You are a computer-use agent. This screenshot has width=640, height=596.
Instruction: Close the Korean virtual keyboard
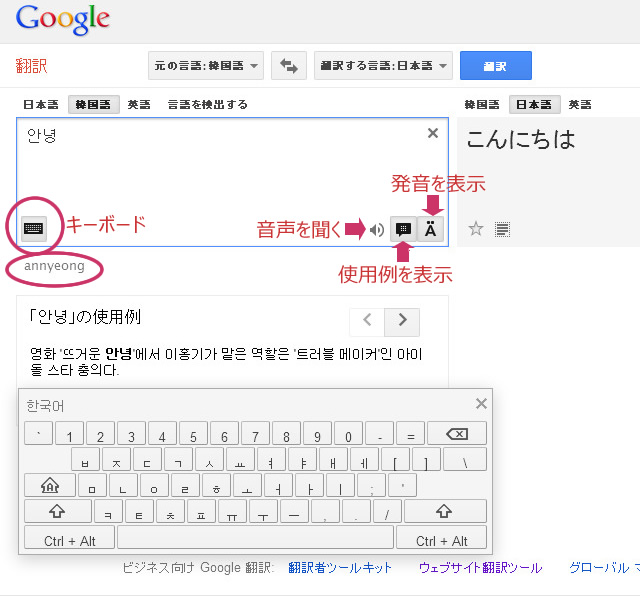coord(481,404)
